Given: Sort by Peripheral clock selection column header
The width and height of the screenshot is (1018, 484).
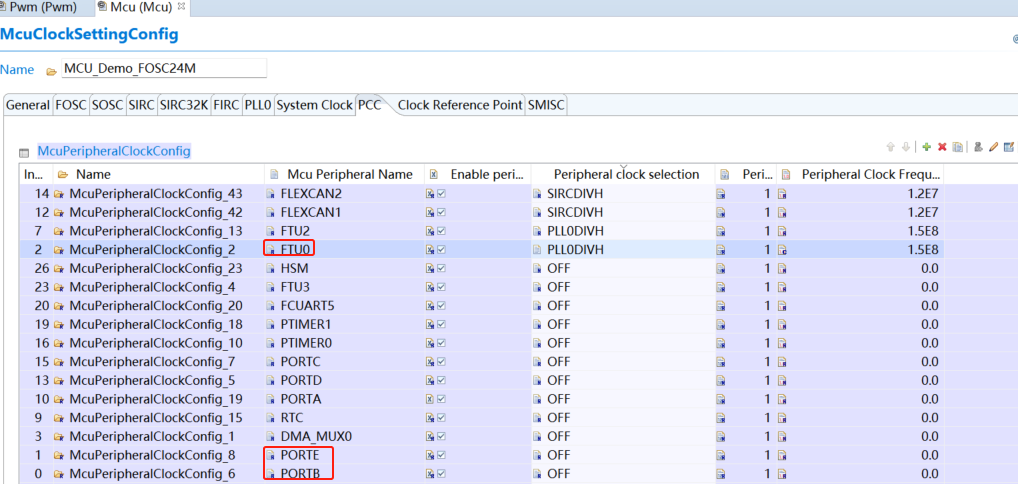Looking at the screenshot, I should (626, 174).
